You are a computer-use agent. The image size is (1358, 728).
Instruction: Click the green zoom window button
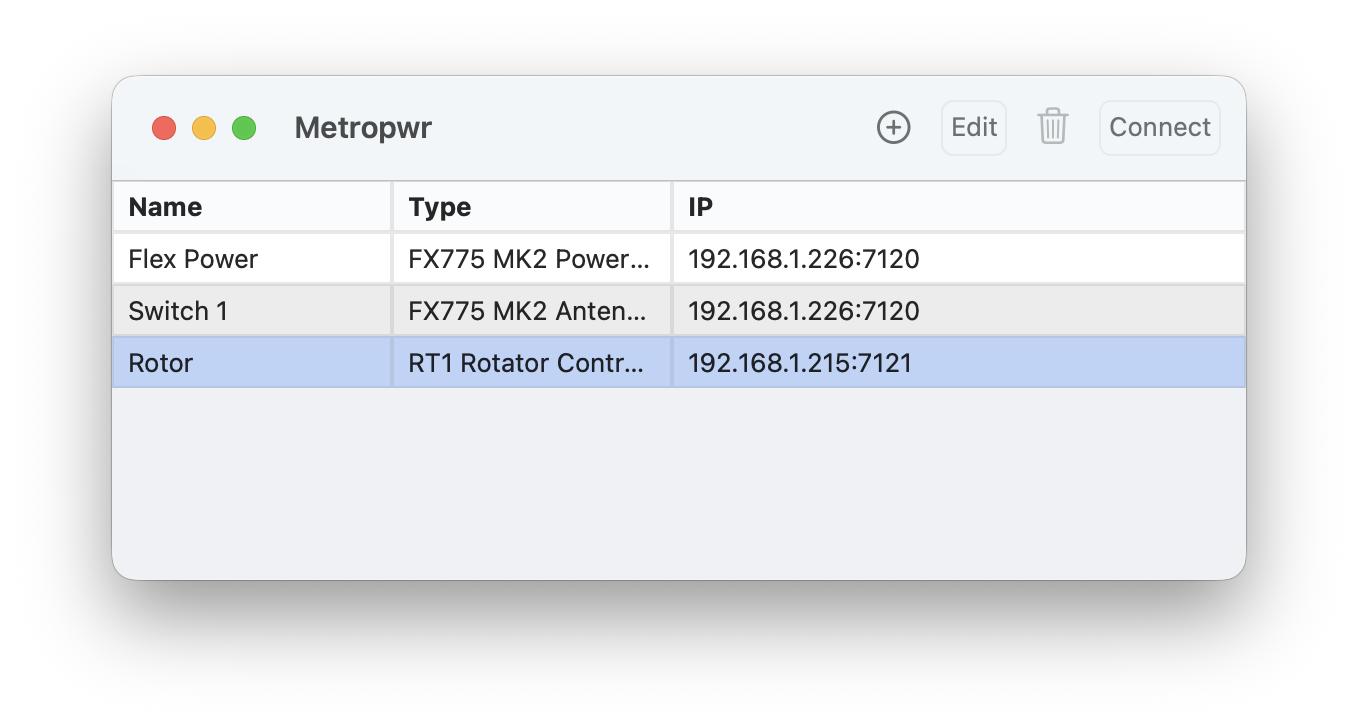point(244,128)
